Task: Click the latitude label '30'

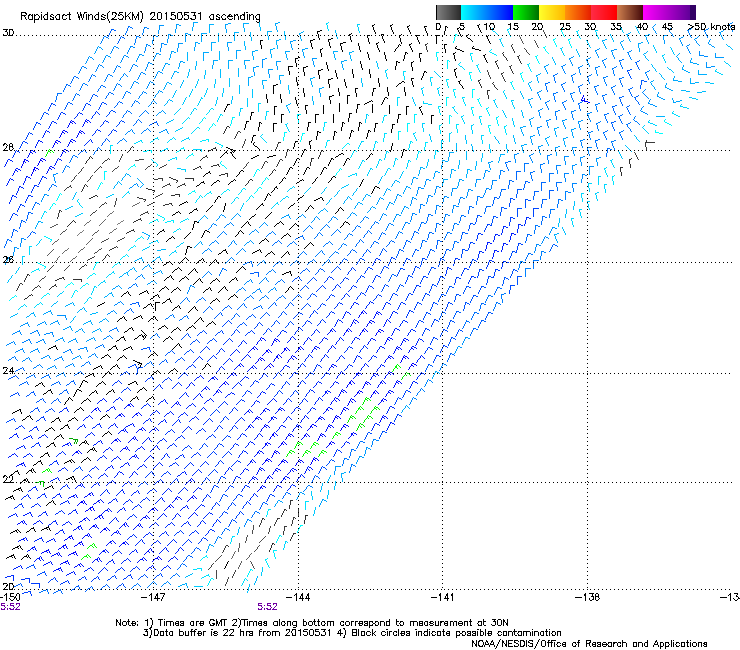Action: (x=8, y=33)
